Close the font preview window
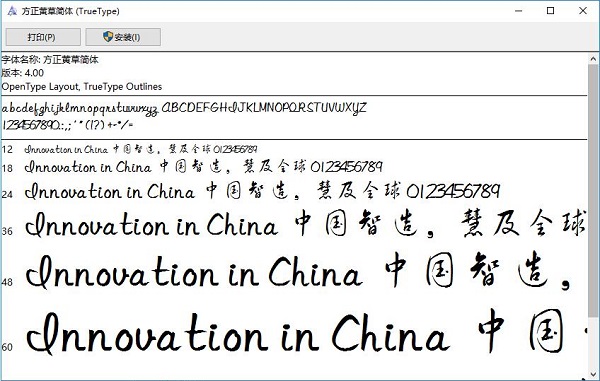The height and width of the screenshot is (381, 600). [583, 11]
